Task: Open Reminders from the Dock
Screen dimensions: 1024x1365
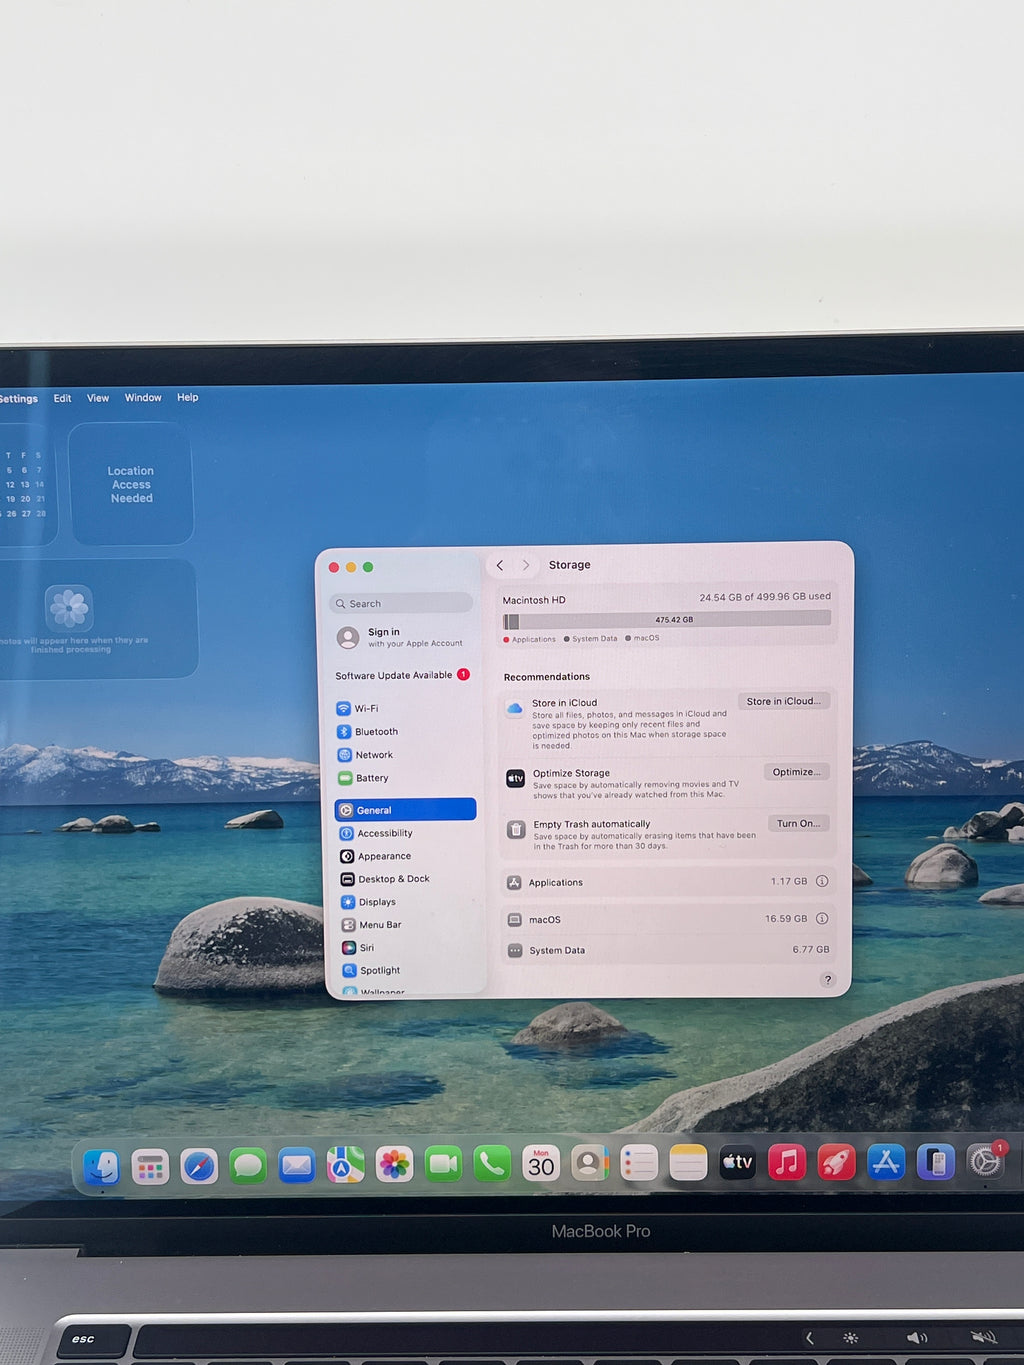Action: pos(639,1163)
